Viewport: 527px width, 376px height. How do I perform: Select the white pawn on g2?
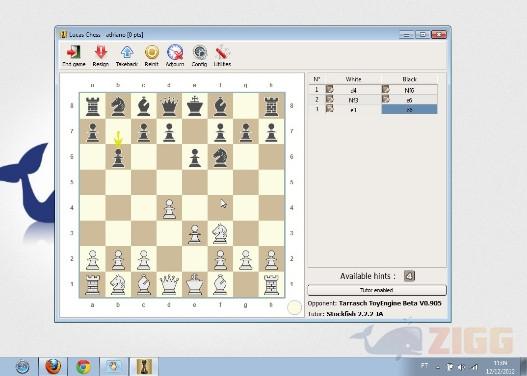click(246, 260)
